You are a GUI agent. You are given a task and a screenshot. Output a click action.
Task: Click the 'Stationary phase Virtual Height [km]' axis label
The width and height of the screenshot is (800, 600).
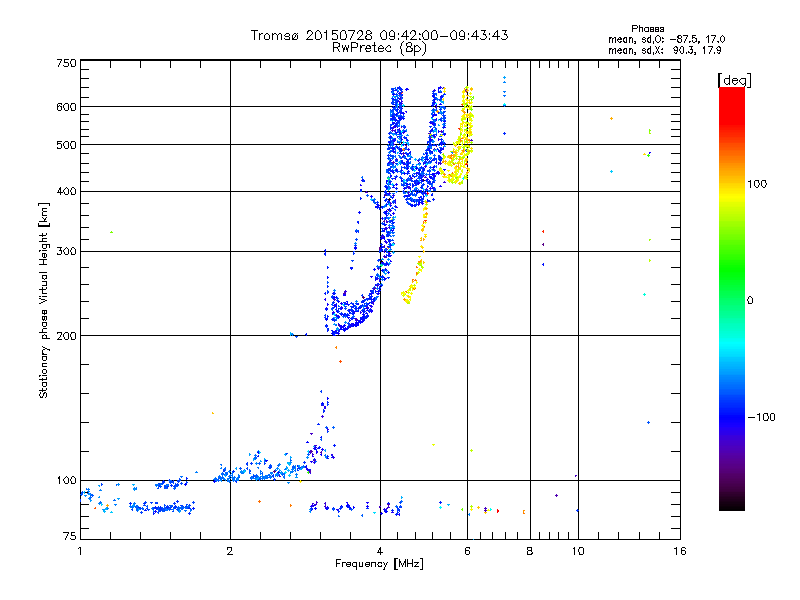pyautogui.click(x=44, y=301)
